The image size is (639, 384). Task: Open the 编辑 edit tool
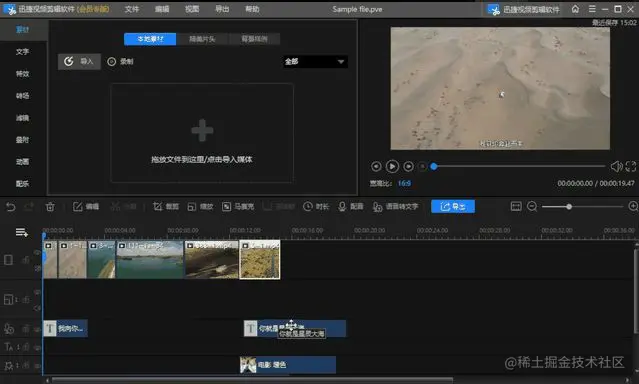[86, 207]
